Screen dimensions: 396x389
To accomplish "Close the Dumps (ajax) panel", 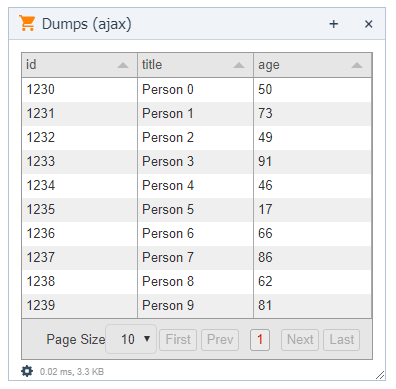I will click(368, 24).
